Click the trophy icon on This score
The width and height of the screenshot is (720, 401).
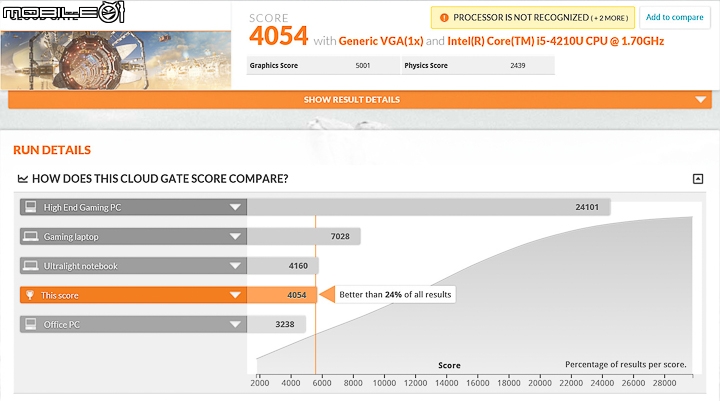[30, 295]
